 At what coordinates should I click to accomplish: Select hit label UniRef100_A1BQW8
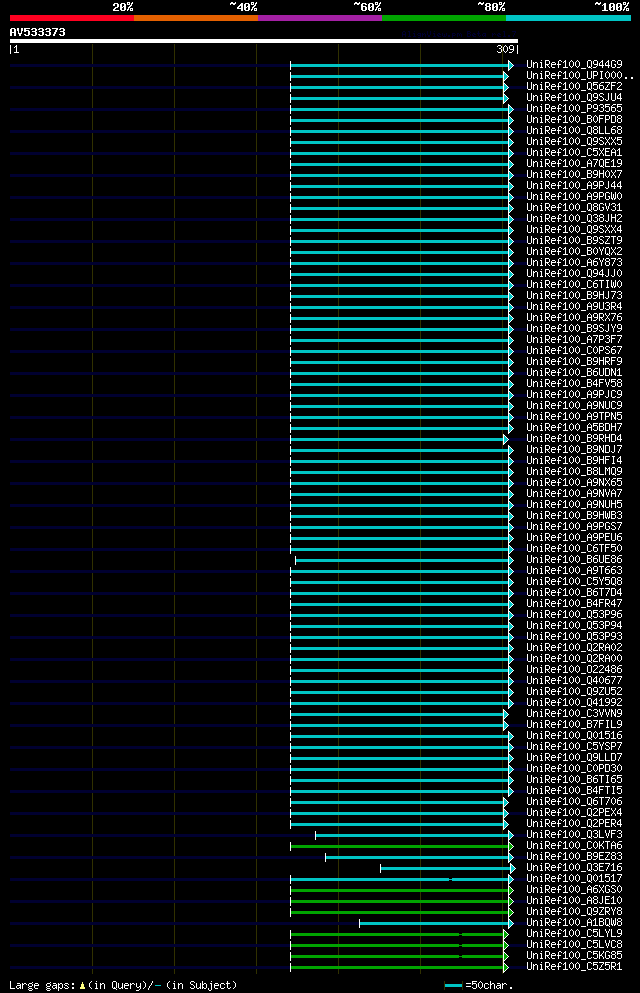pos(574,923)
